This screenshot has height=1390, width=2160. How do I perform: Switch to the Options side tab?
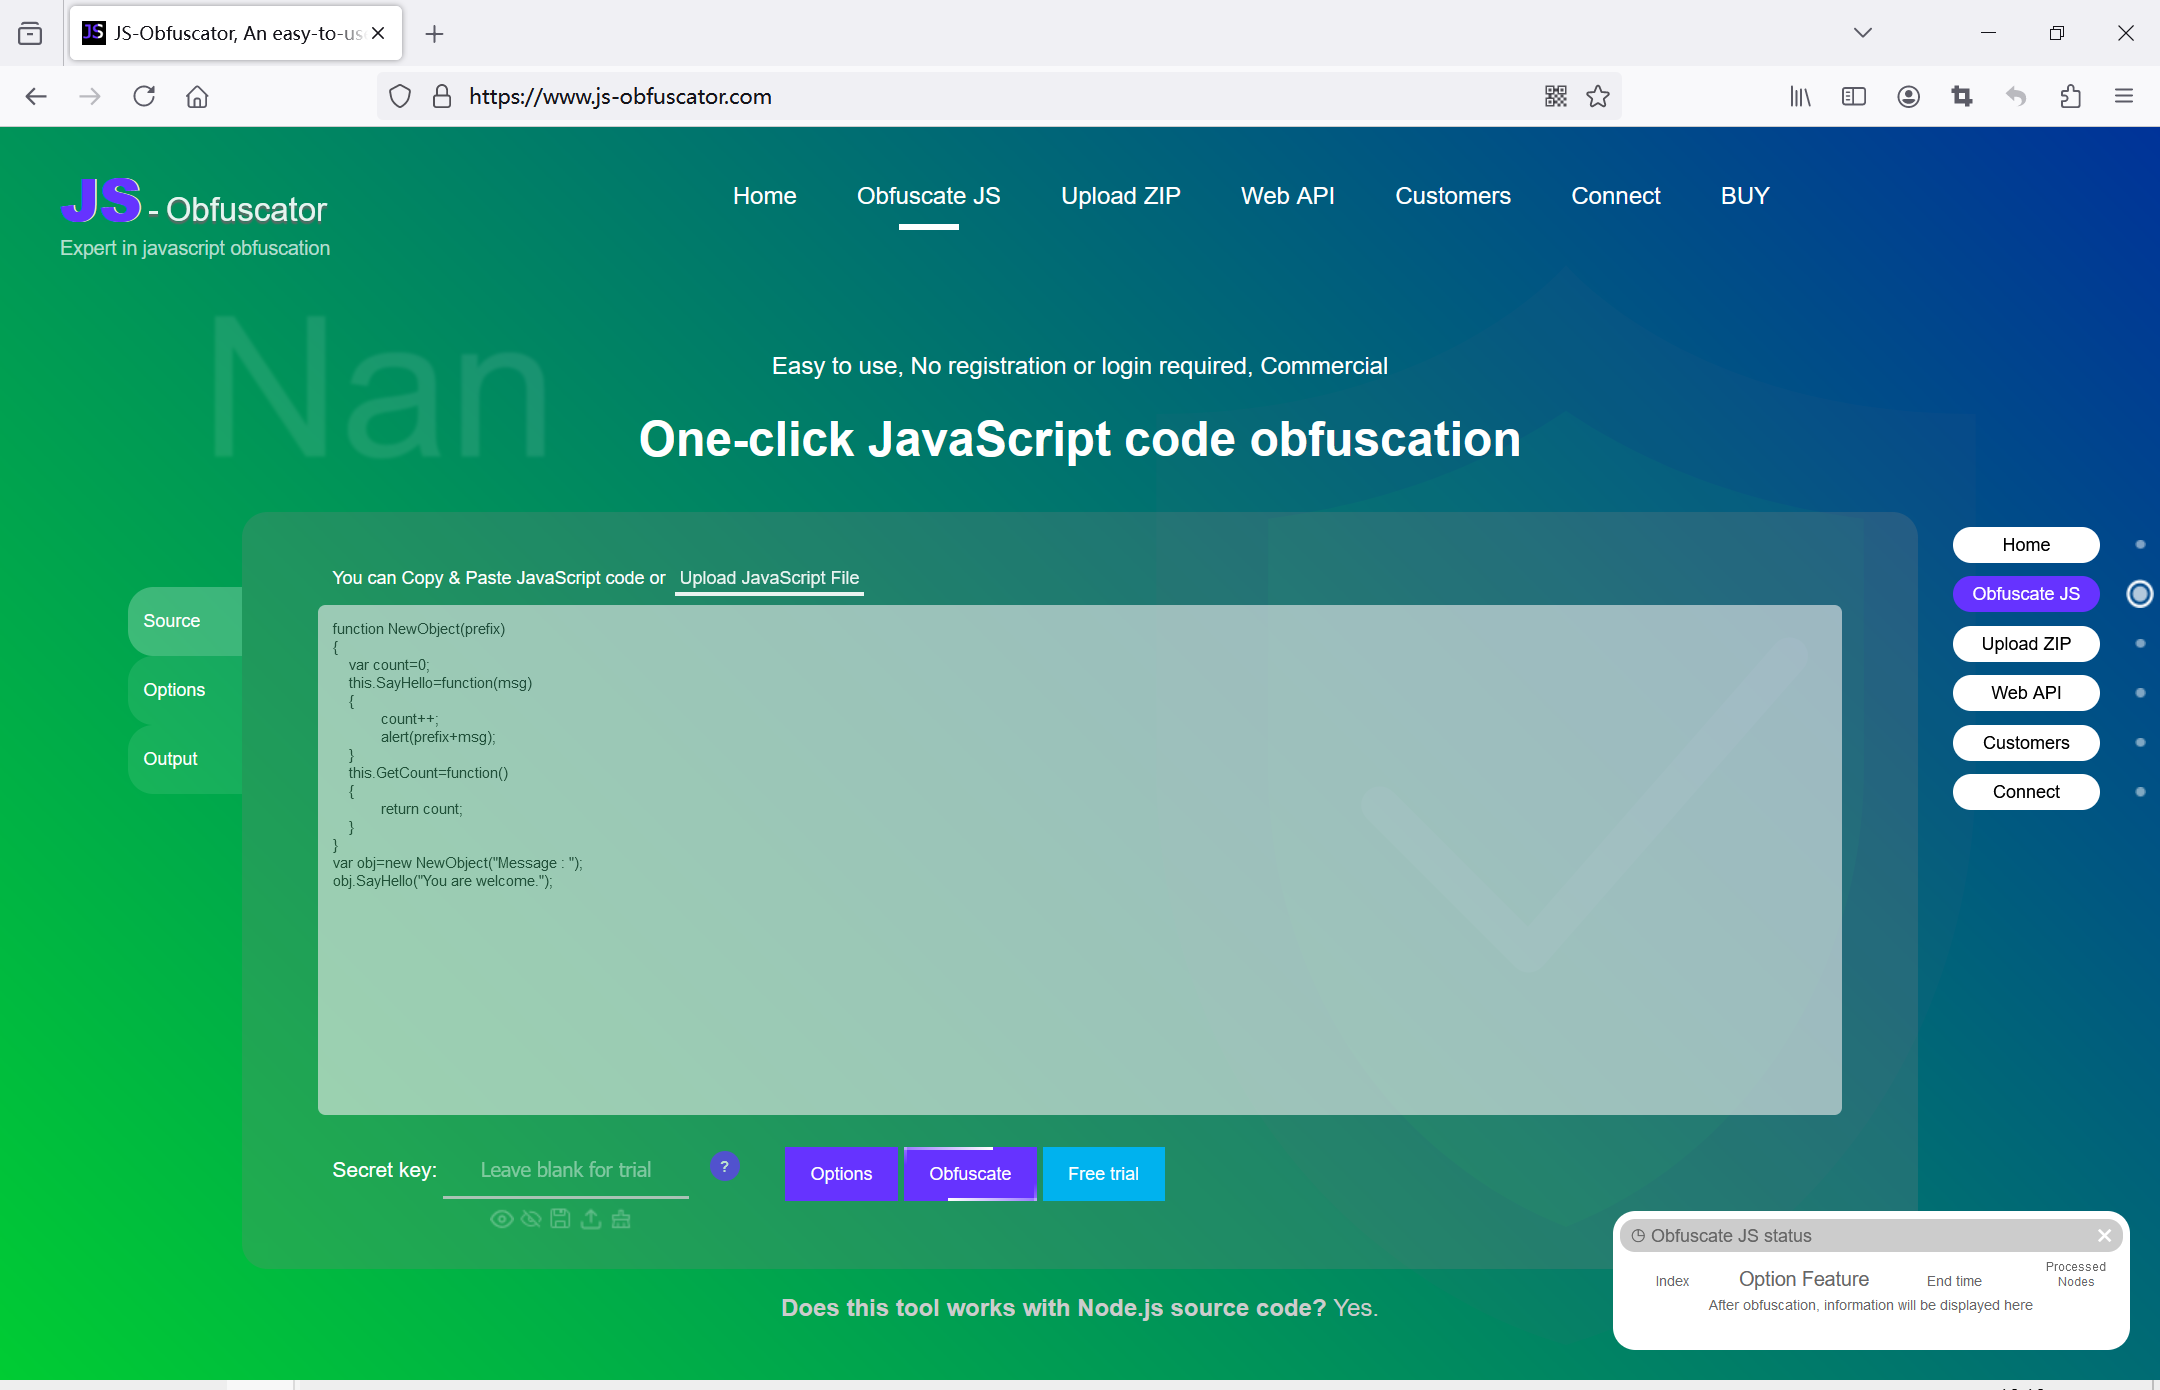point(185,690)
